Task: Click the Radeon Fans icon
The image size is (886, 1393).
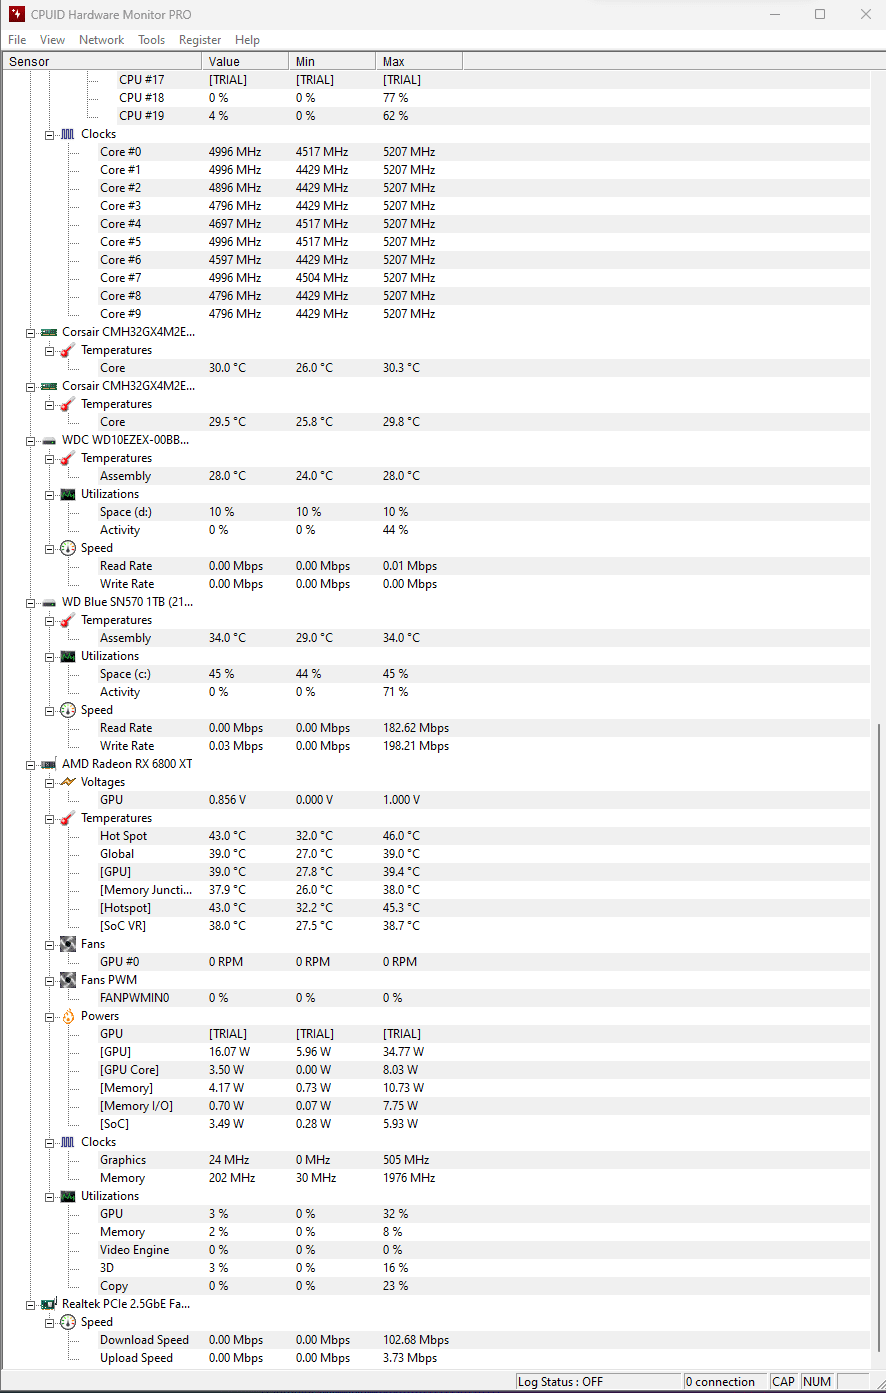Action: (x=67, y=944)
